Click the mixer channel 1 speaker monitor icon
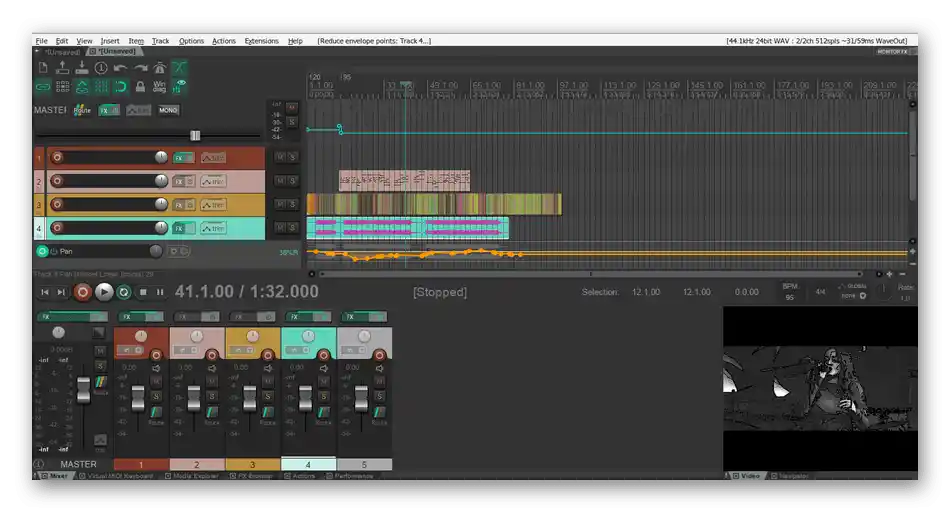This screenshot has height=512, width=950. click(x=156, y=368)
